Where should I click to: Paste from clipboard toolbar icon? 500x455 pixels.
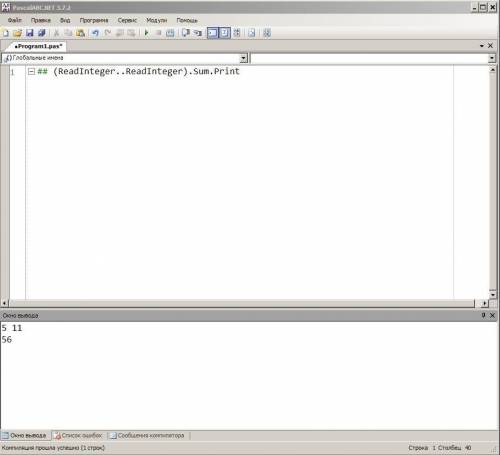tap(80, 33)
